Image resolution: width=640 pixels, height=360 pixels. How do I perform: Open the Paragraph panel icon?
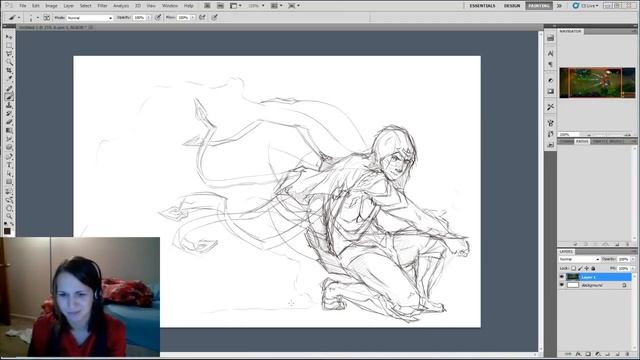pos(550,64)
